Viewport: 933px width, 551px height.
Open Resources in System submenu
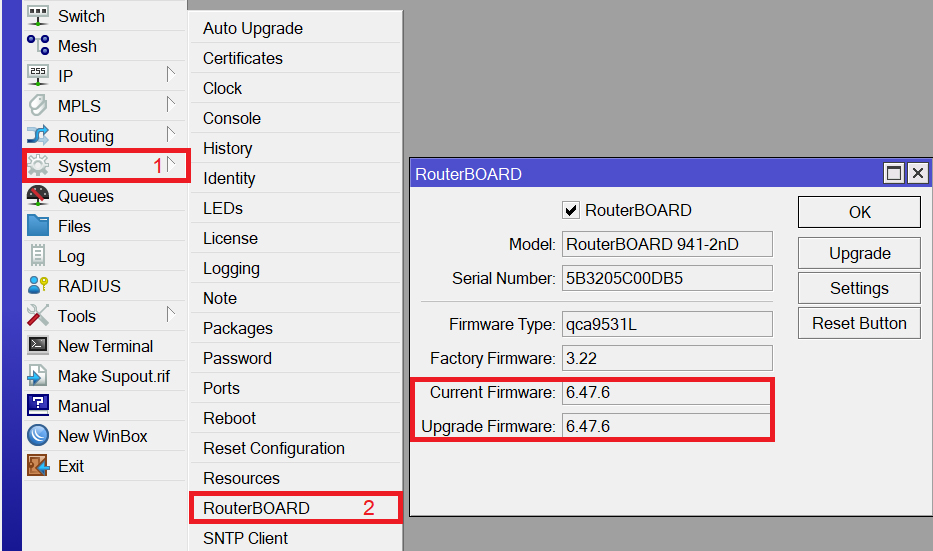tap(296, 478)
